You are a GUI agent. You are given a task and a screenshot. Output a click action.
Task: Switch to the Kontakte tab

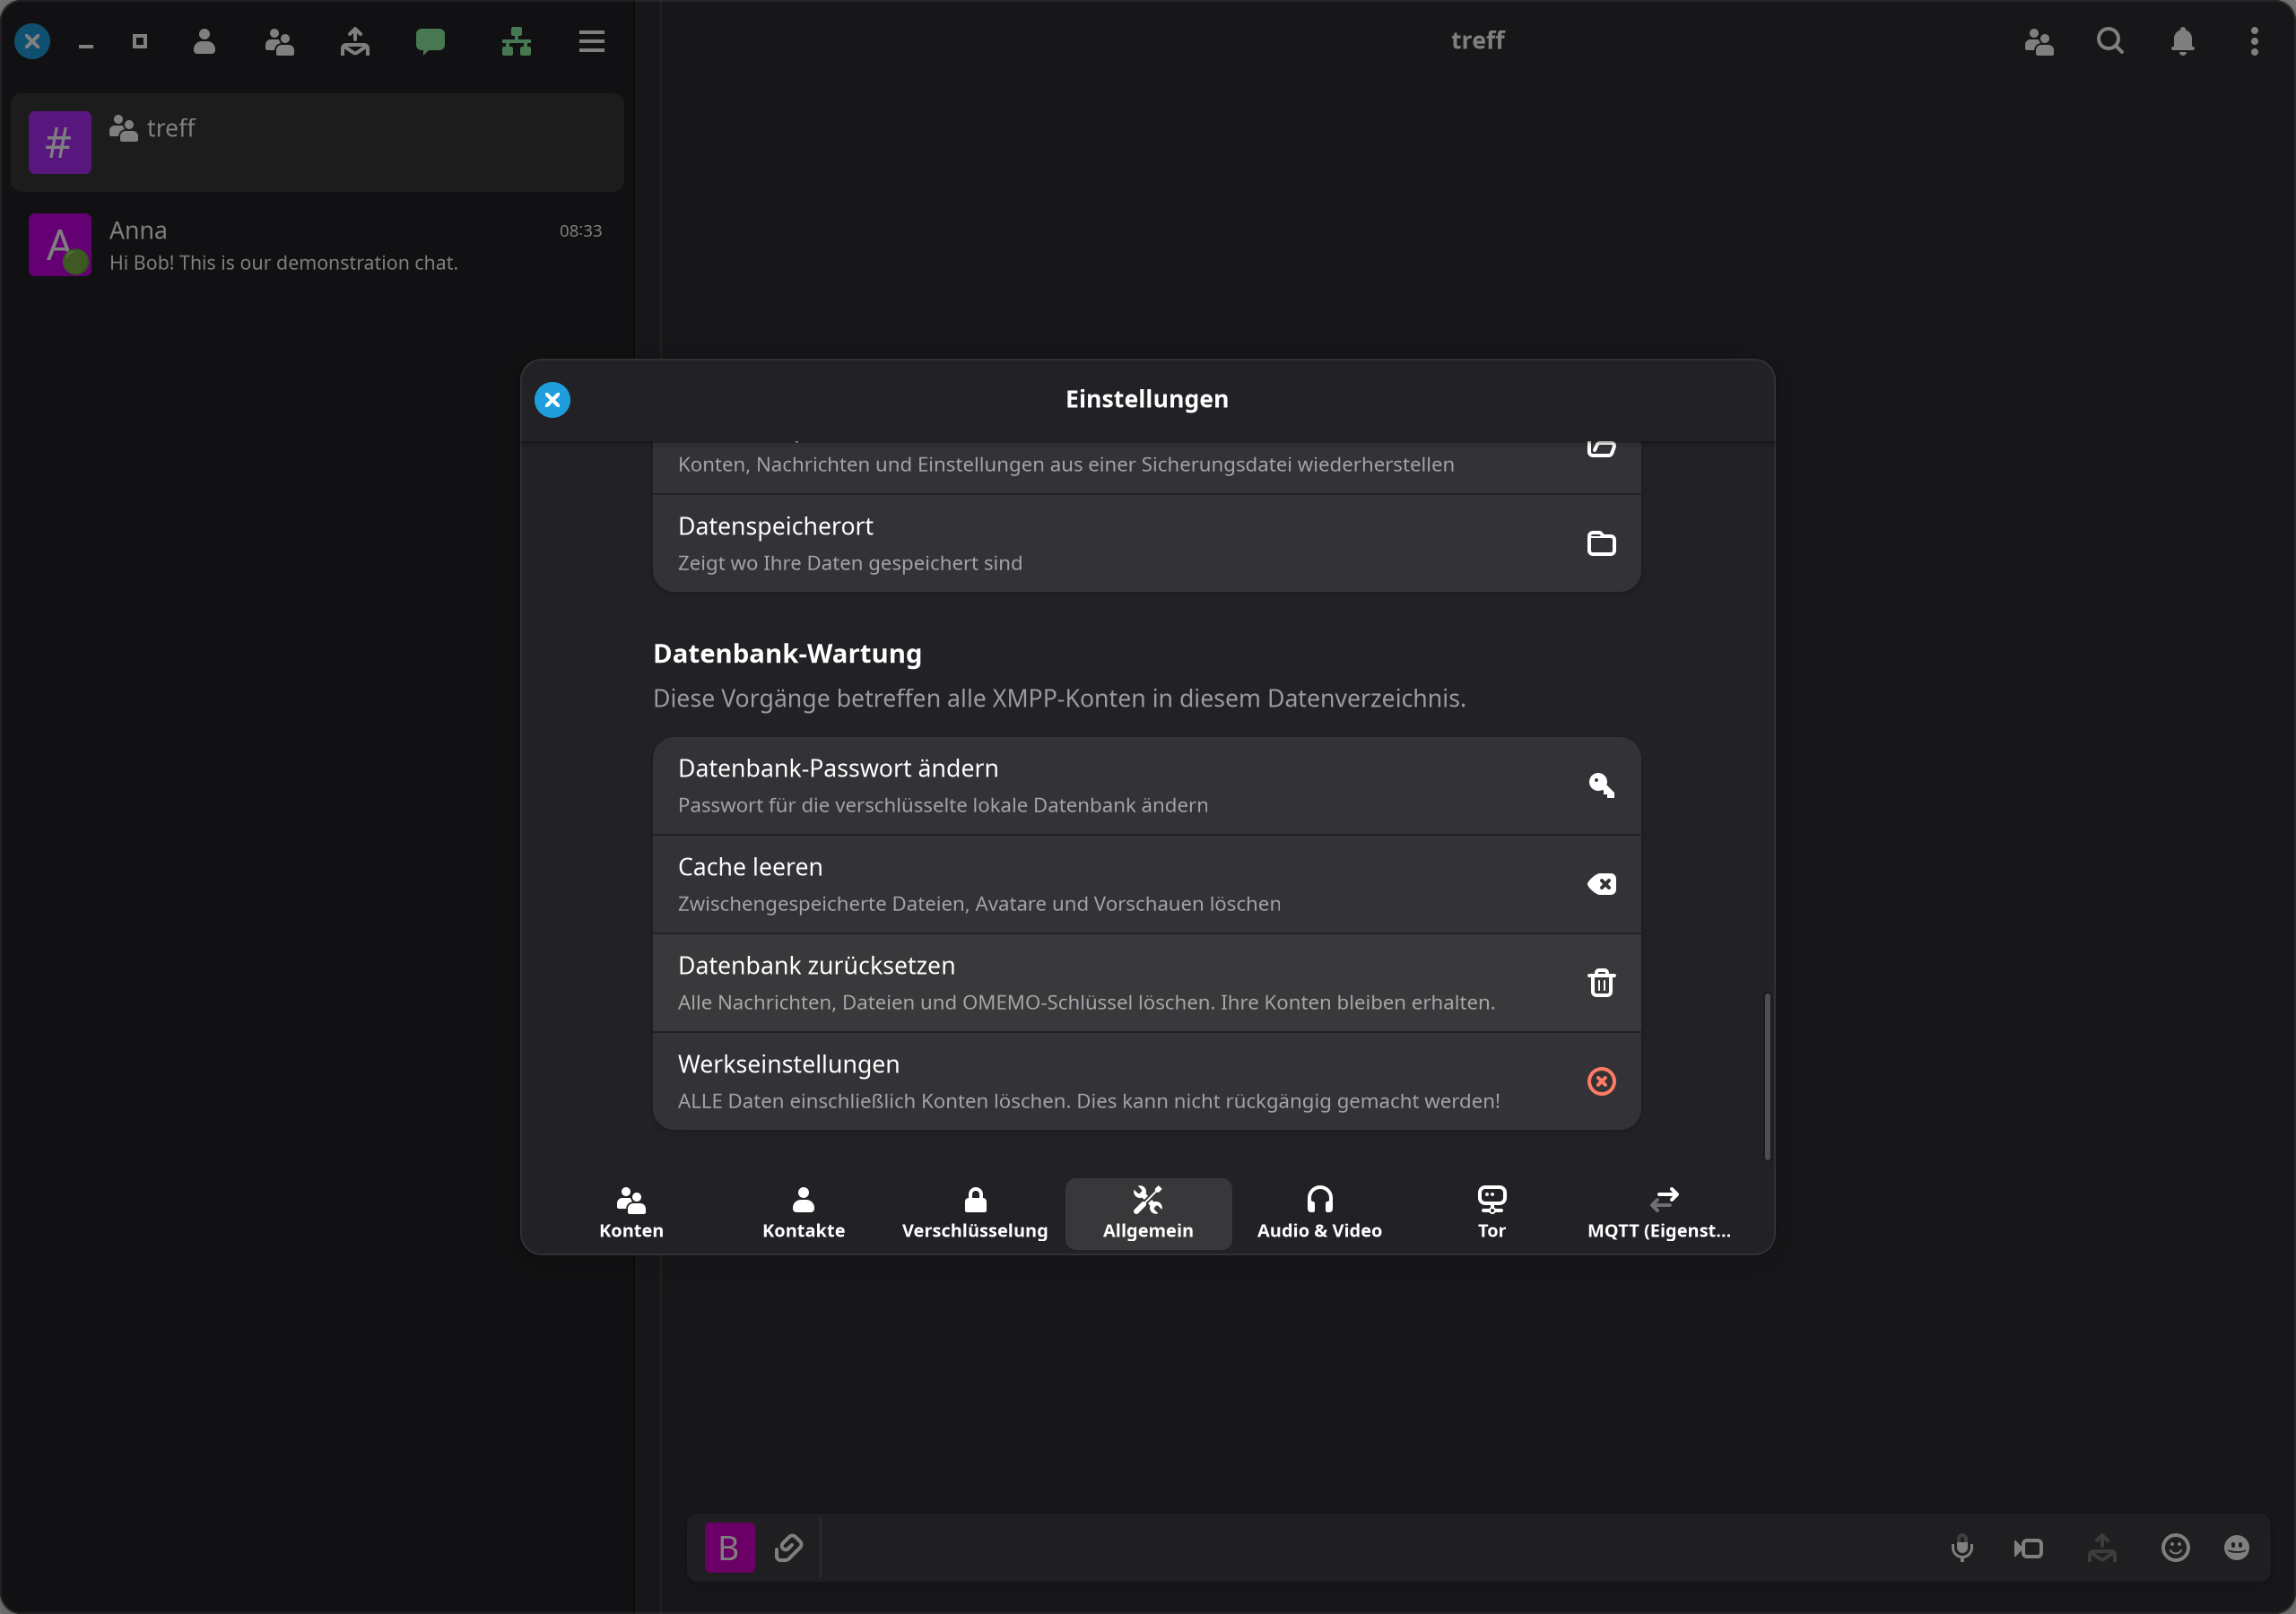coord(803,1213)
